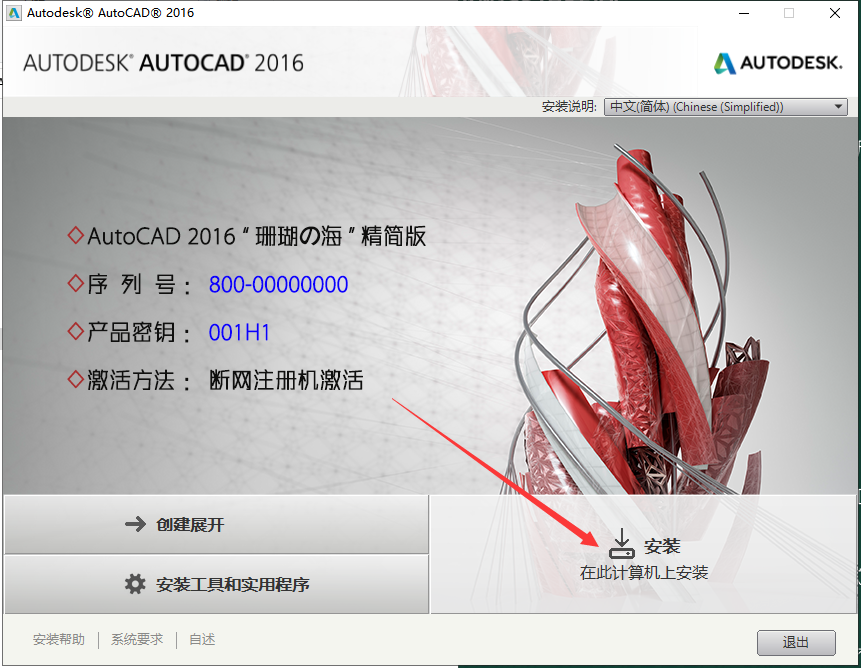Open the installation language dropdown
This screenshot has height=668, width=861.
point(725,106)
